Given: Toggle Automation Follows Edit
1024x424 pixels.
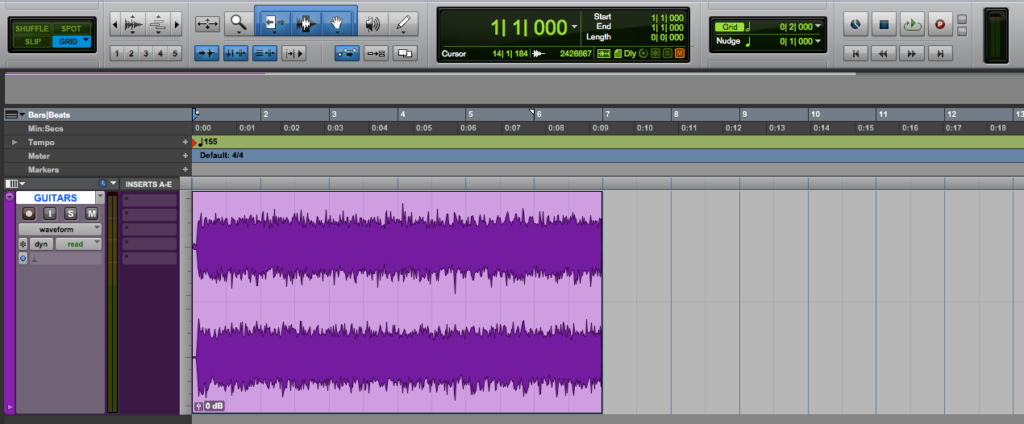Looking at the screenshot, I should (347, 54).
